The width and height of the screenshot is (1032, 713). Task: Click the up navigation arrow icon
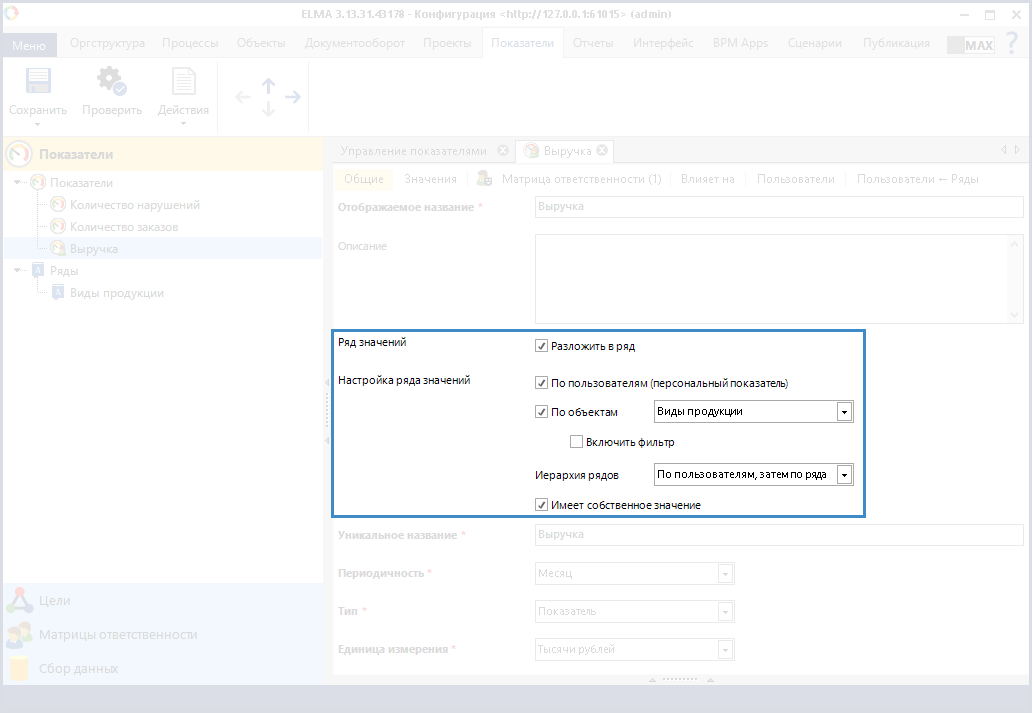pos(268,86)
